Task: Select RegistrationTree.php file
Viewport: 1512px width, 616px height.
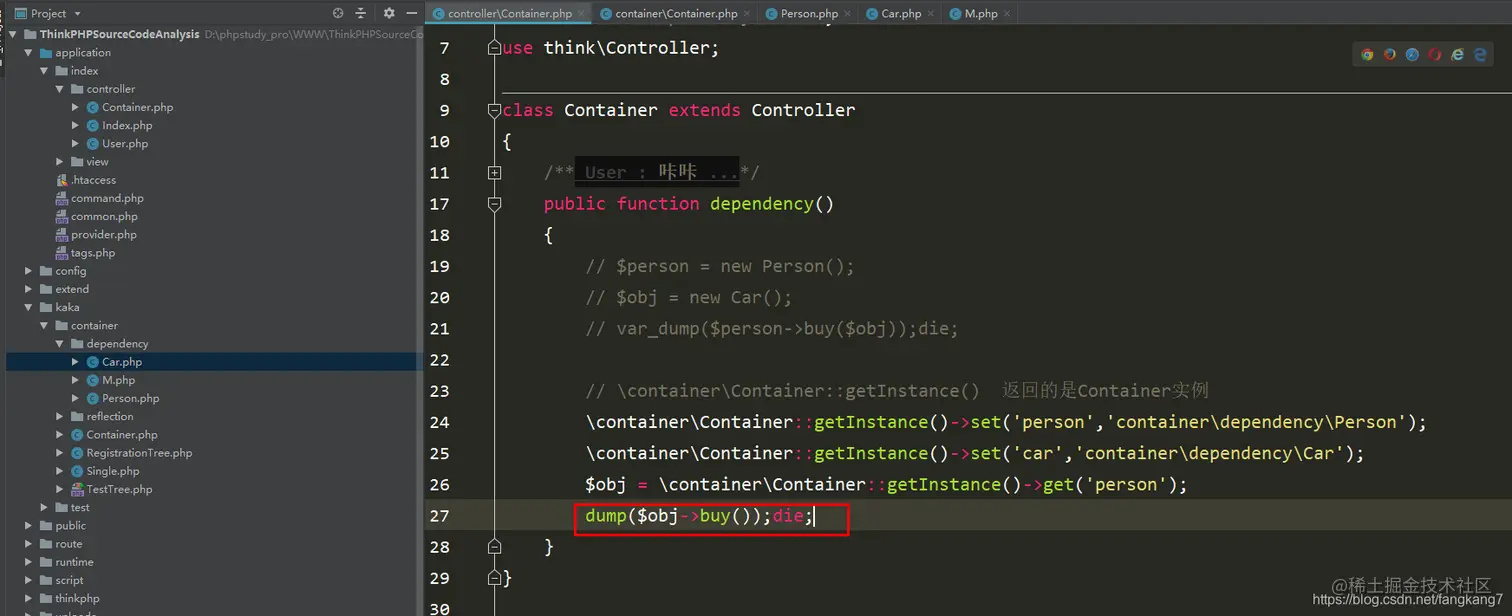Action: click(139, 453)
